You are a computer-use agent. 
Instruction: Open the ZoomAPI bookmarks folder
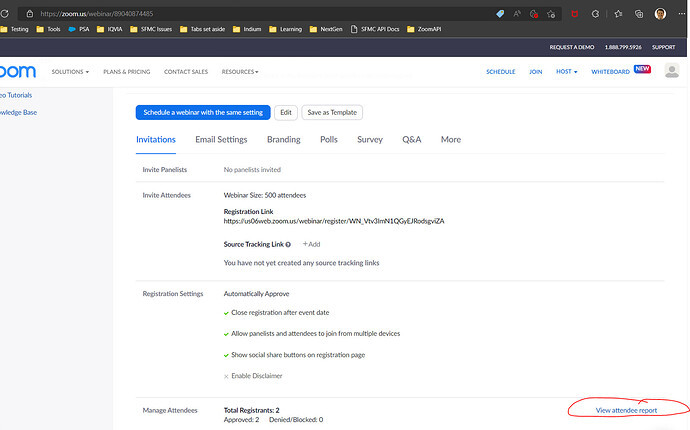[424, 29]
